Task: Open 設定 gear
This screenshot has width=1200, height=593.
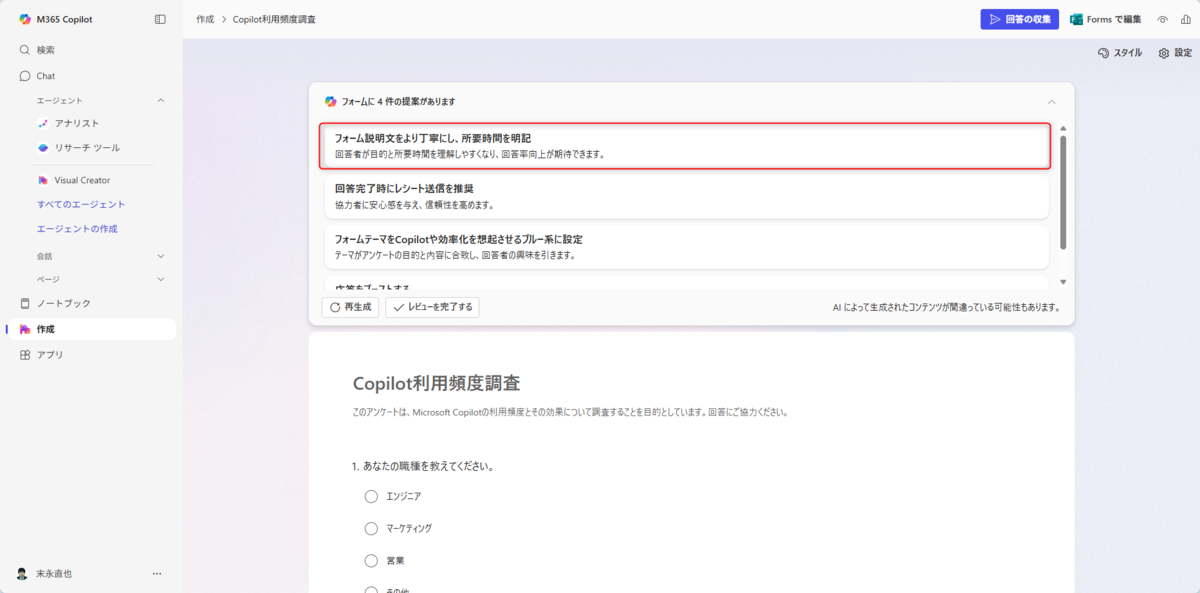Action: click(x=1175, y=53)
